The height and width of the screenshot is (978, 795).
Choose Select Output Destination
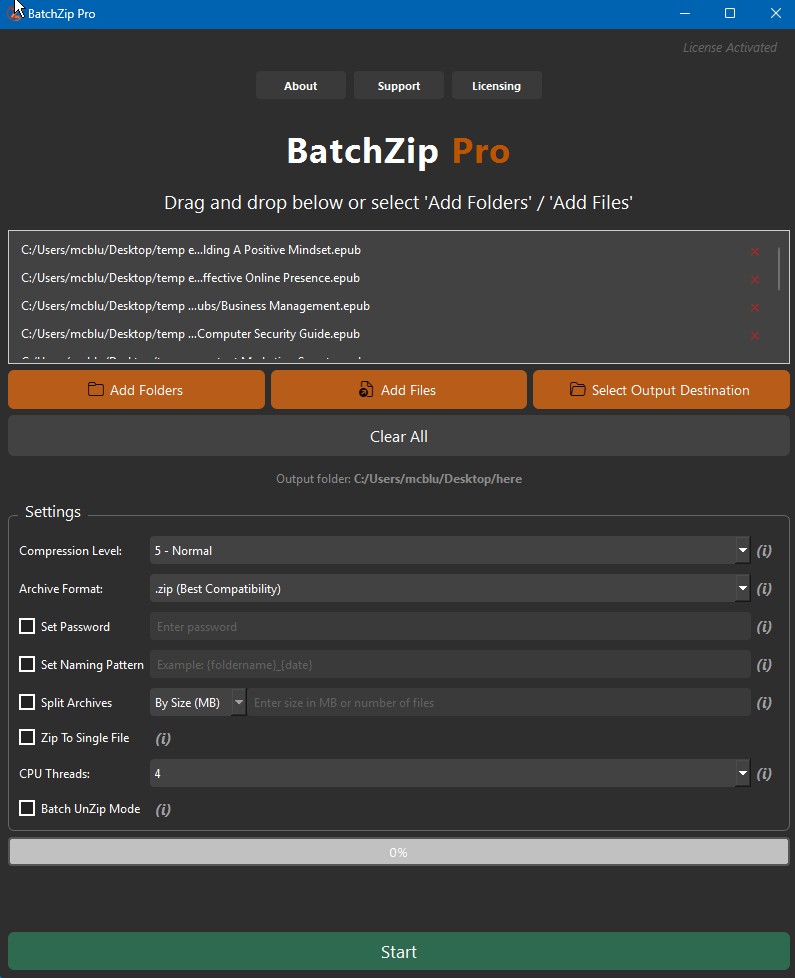click(x=661, y=390)
